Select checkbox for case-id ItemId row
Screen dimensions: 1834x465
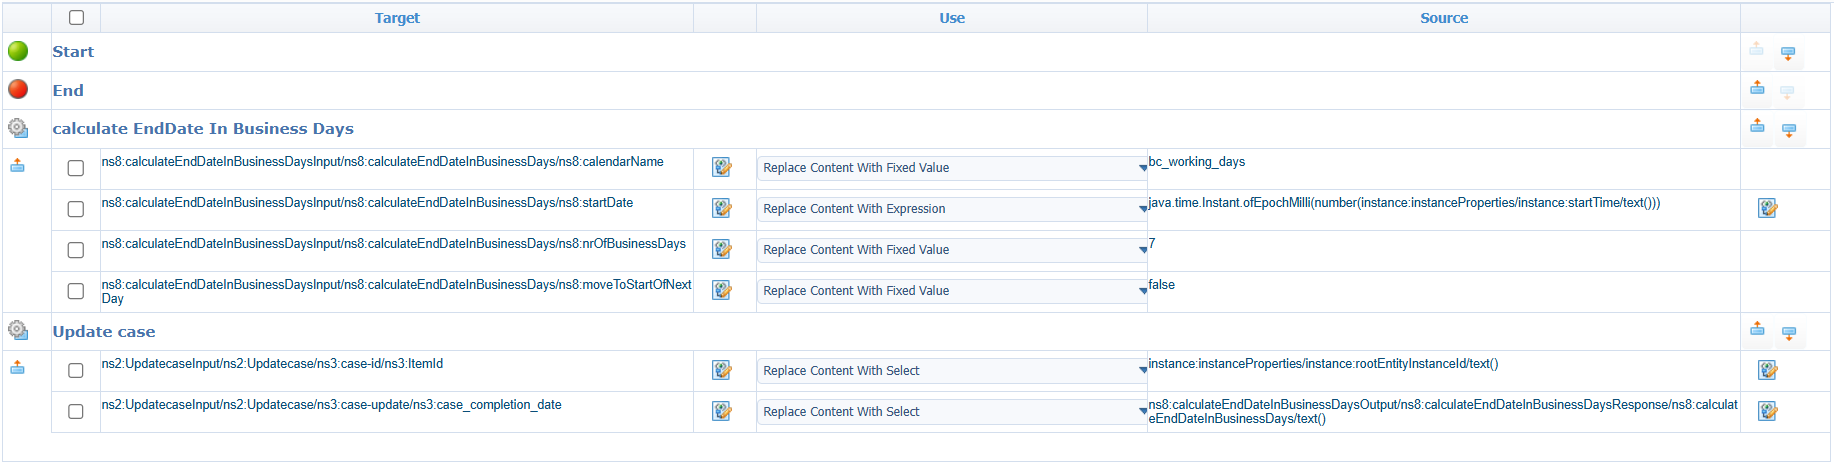(76, 371)
